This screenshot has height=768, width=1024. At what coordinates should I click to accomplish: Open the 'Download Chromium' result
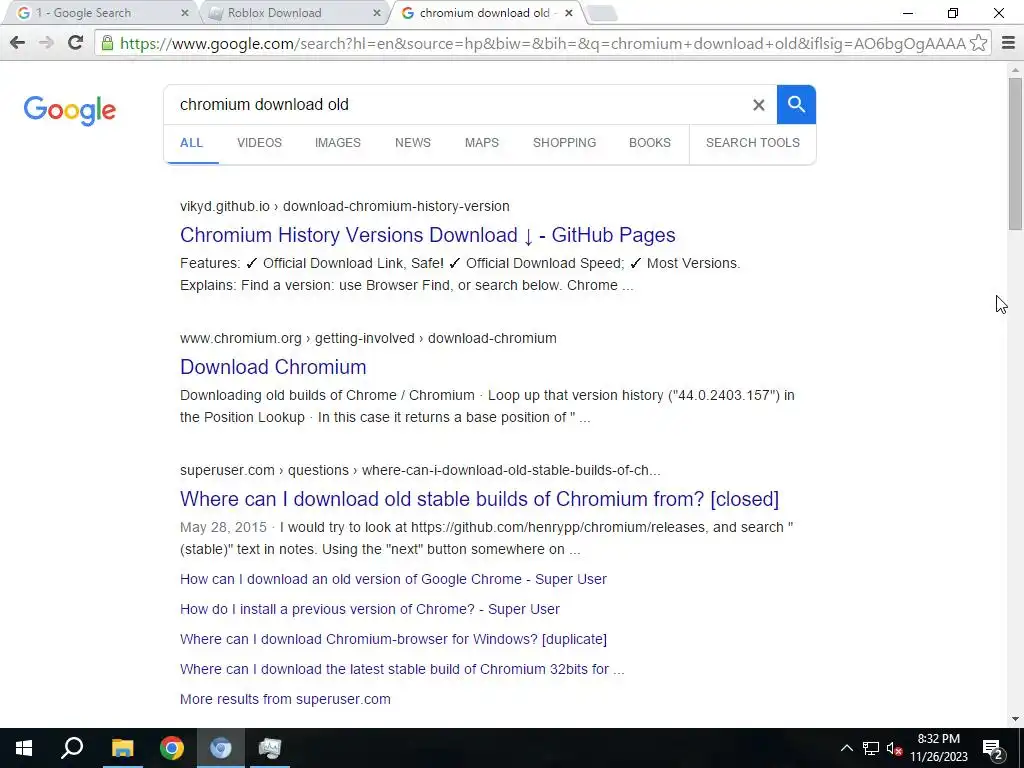pyautogui.click(x=273, y=367)
